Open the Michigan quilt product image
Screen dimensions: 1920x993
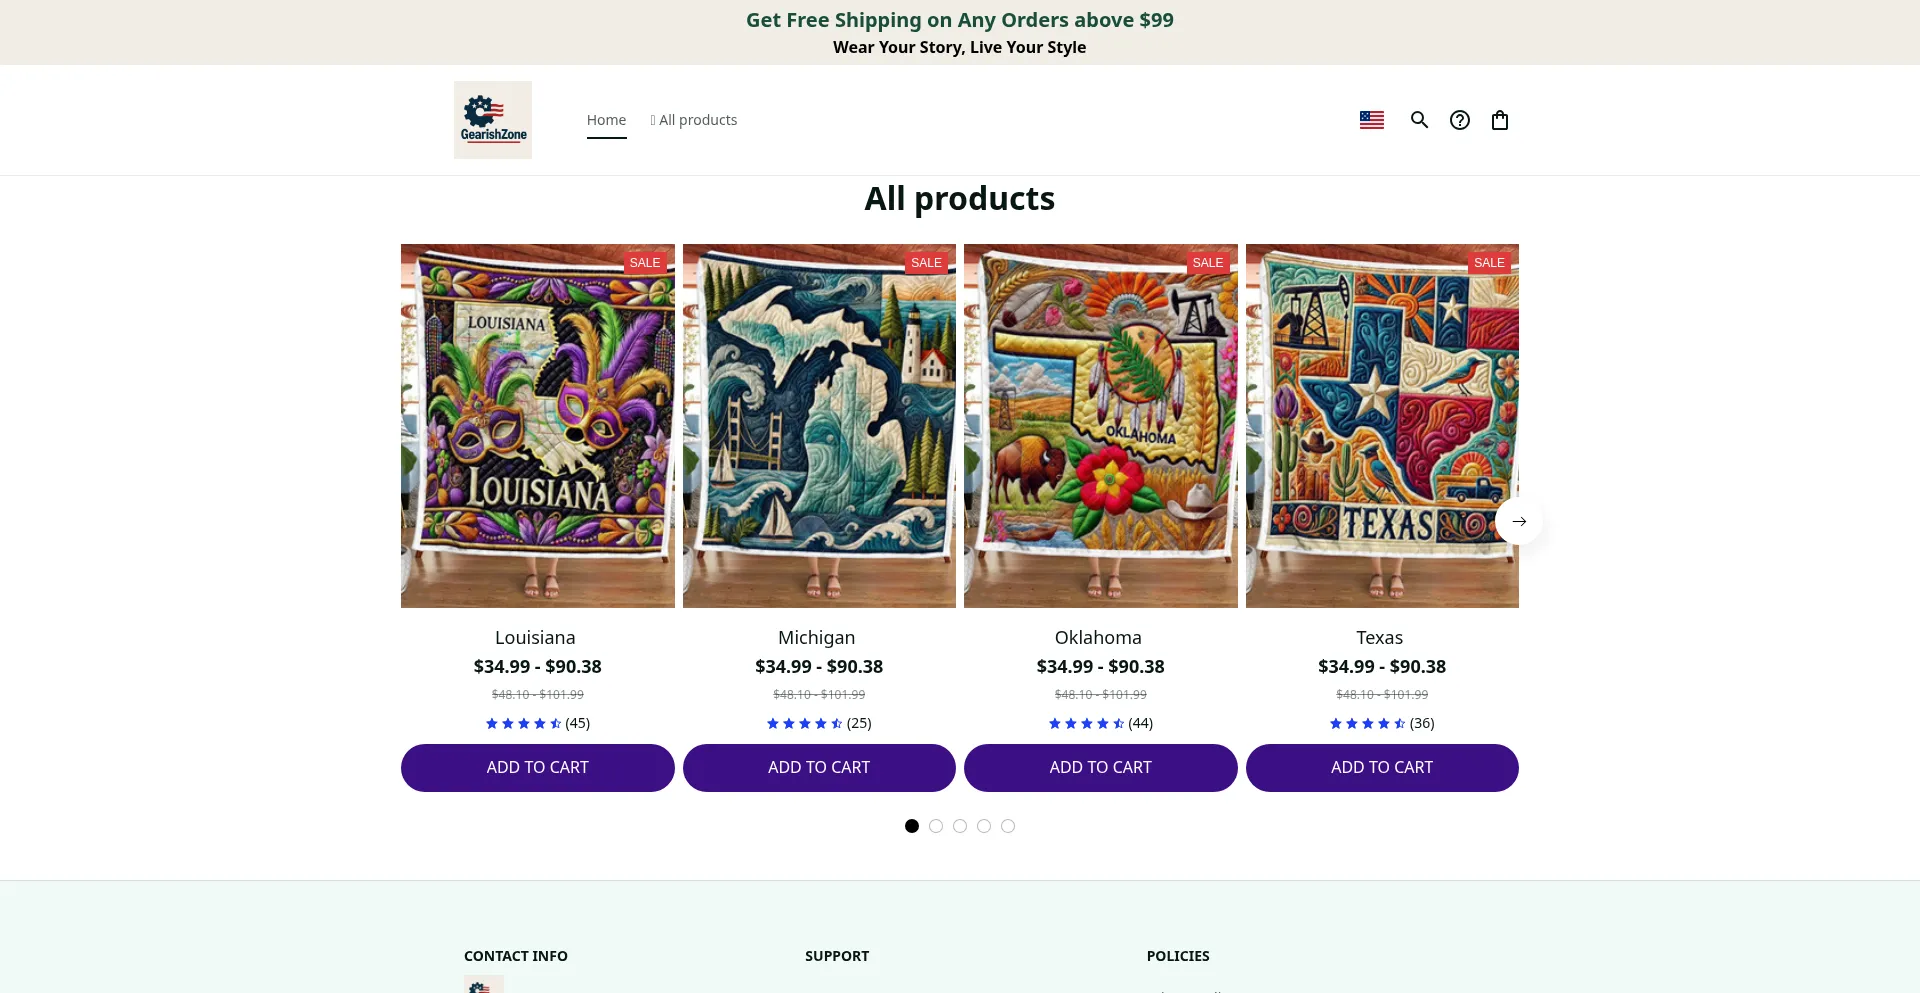coord(819,426)
